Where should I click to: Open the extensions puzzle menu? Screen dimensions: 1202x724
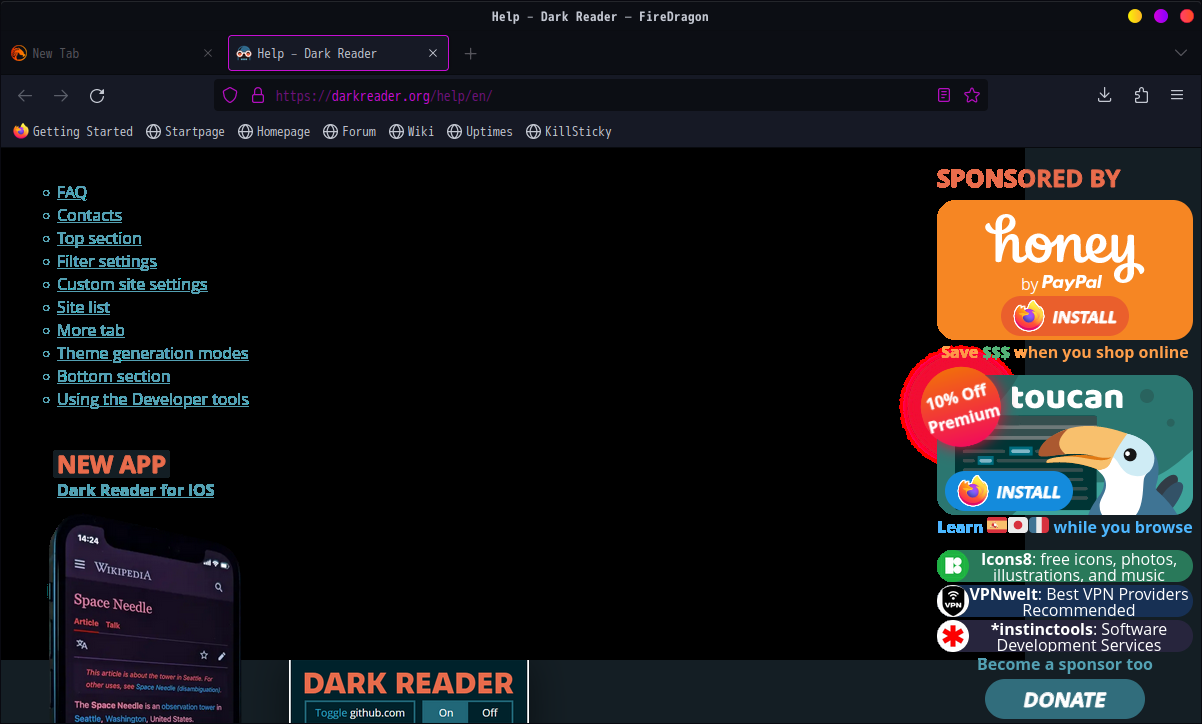point(1141,96)
